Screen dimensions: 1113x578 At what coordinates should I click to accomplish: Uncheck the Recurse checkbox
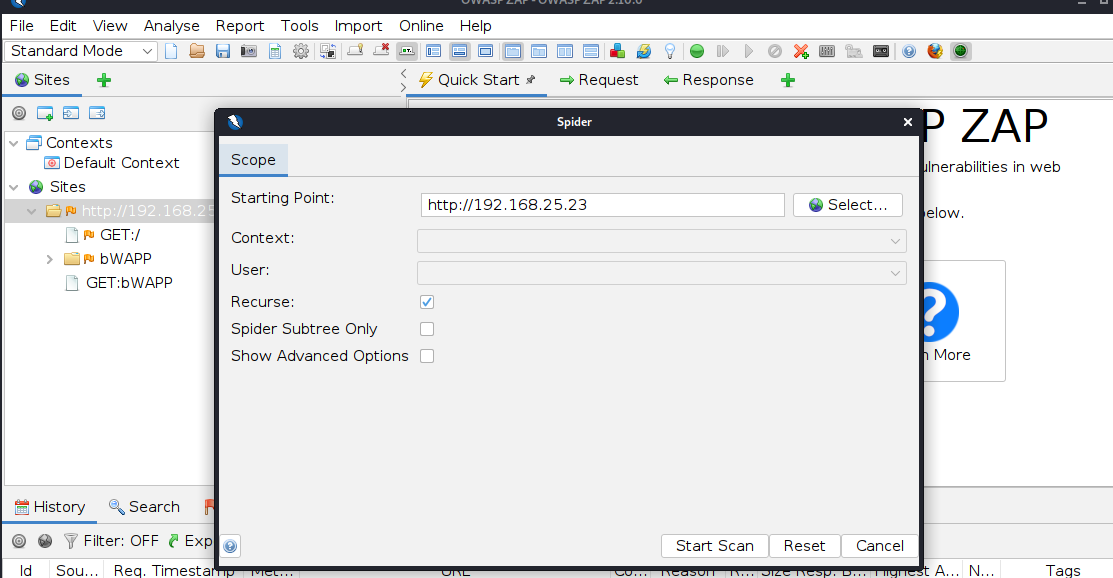(427, 302)
